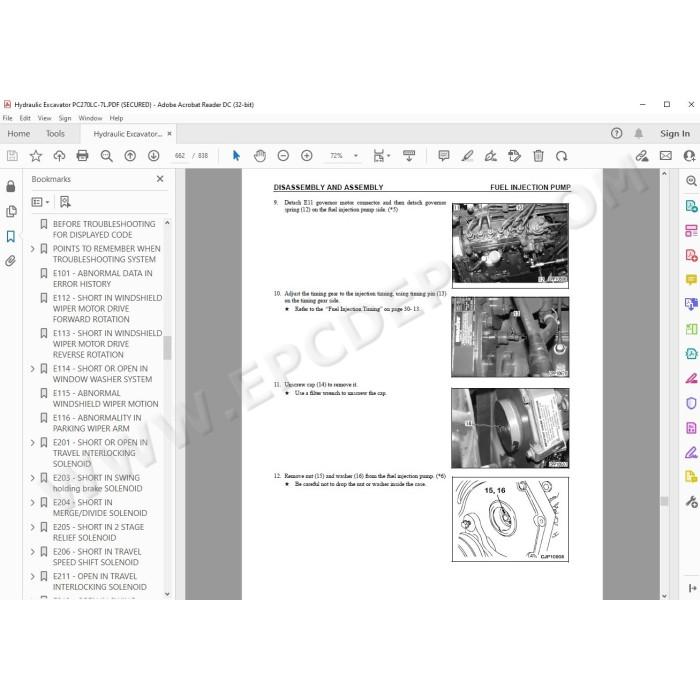Click the bookmarks panel scrollbar thumb
This screenshot has width=700, height=700.
pyautogui.click(x=167, y=348)
